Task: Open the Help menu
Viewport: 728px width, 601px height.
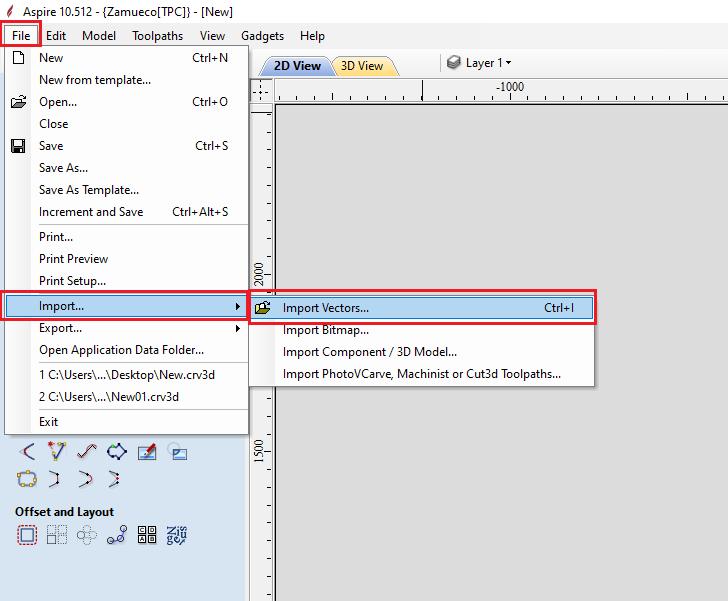Action: 312,36
